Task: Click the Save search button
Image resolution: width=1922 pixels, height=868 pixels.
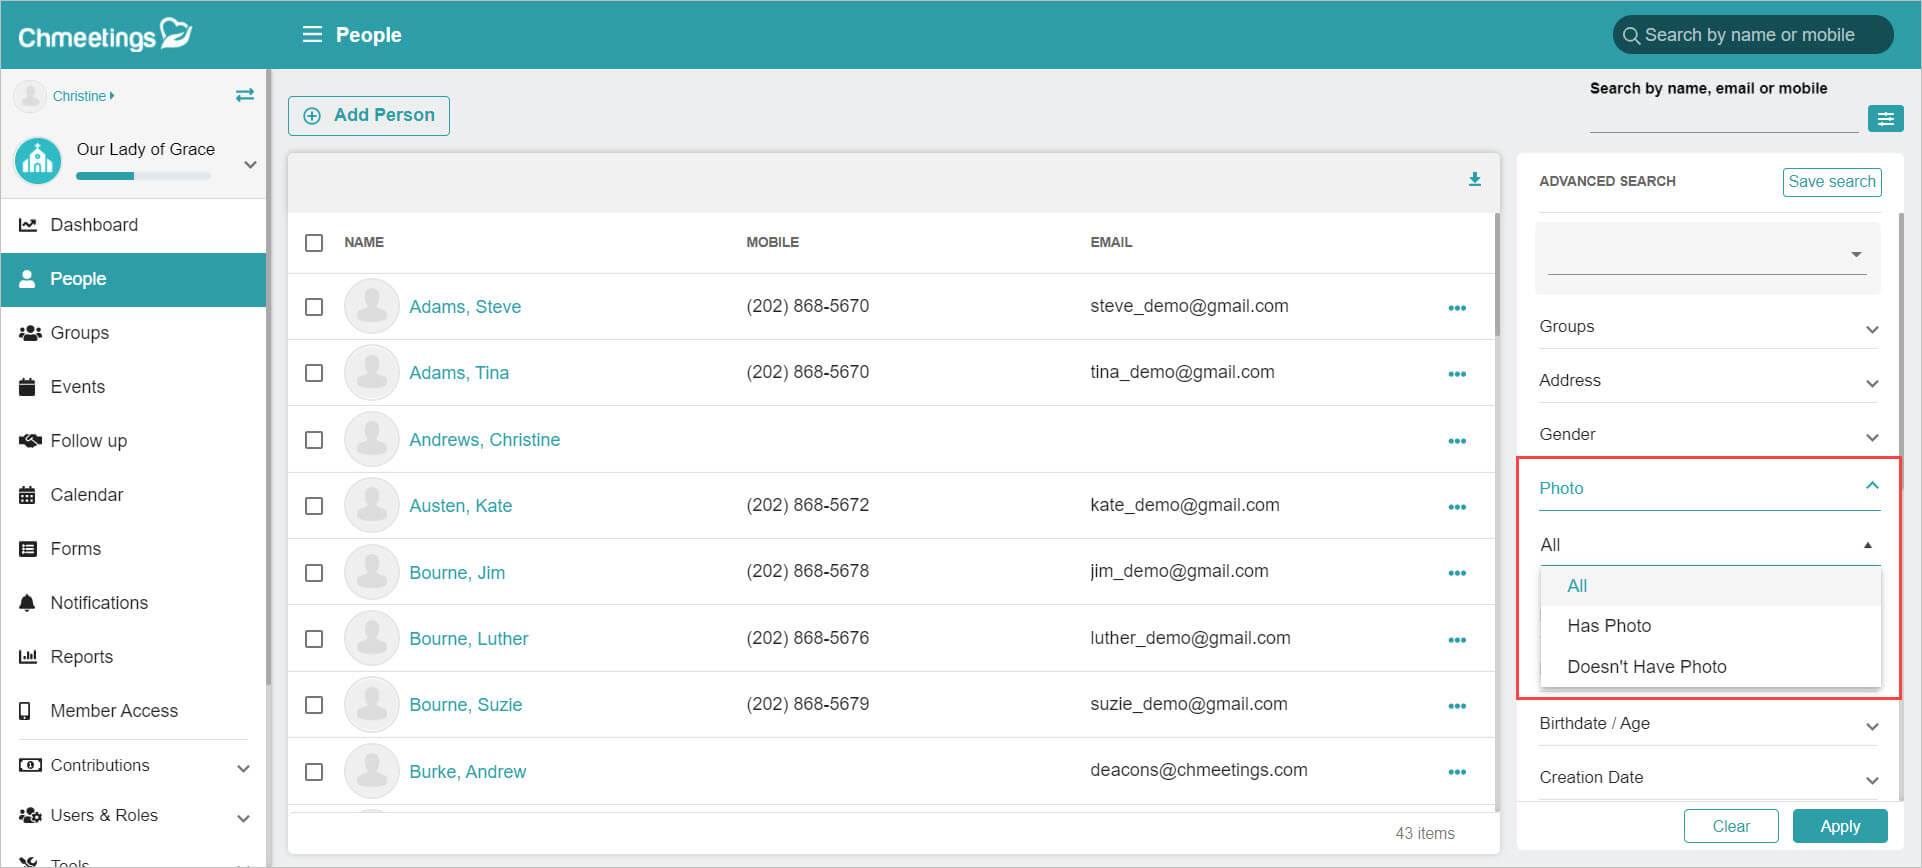Action: 1832,182
